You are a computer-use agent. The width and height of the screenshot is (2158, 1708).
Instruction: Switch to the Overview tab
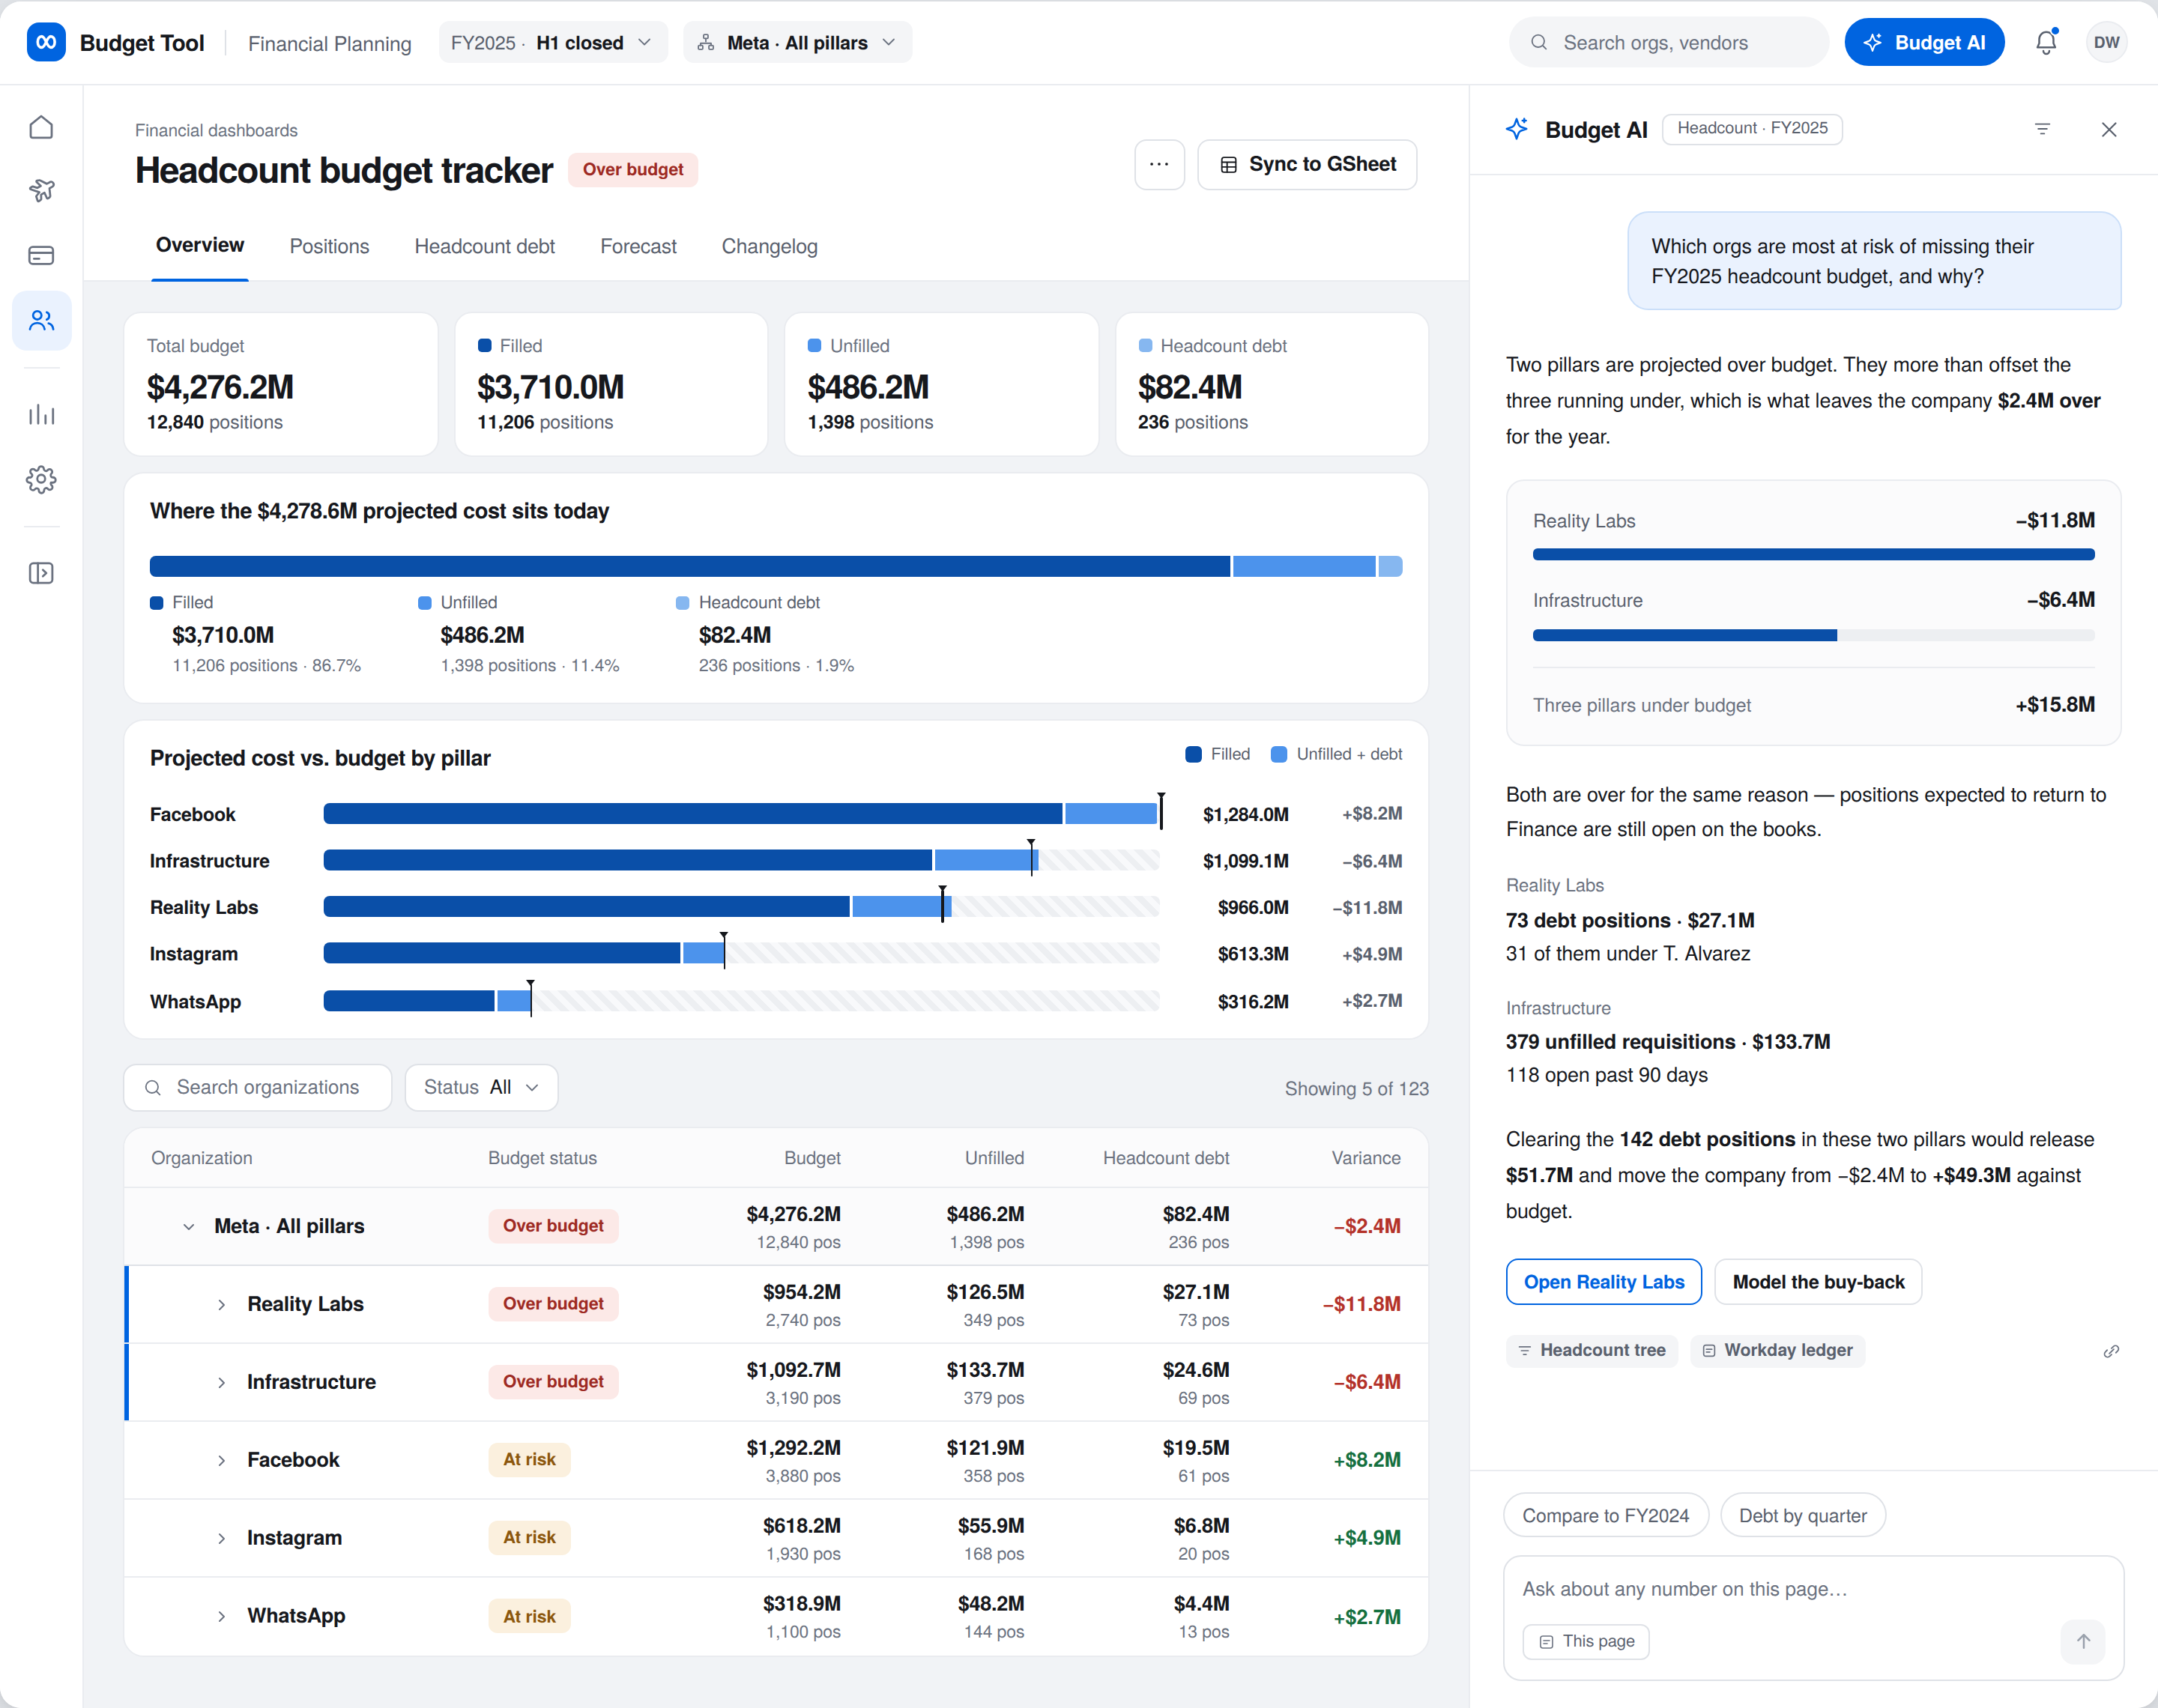click(200, 245)
